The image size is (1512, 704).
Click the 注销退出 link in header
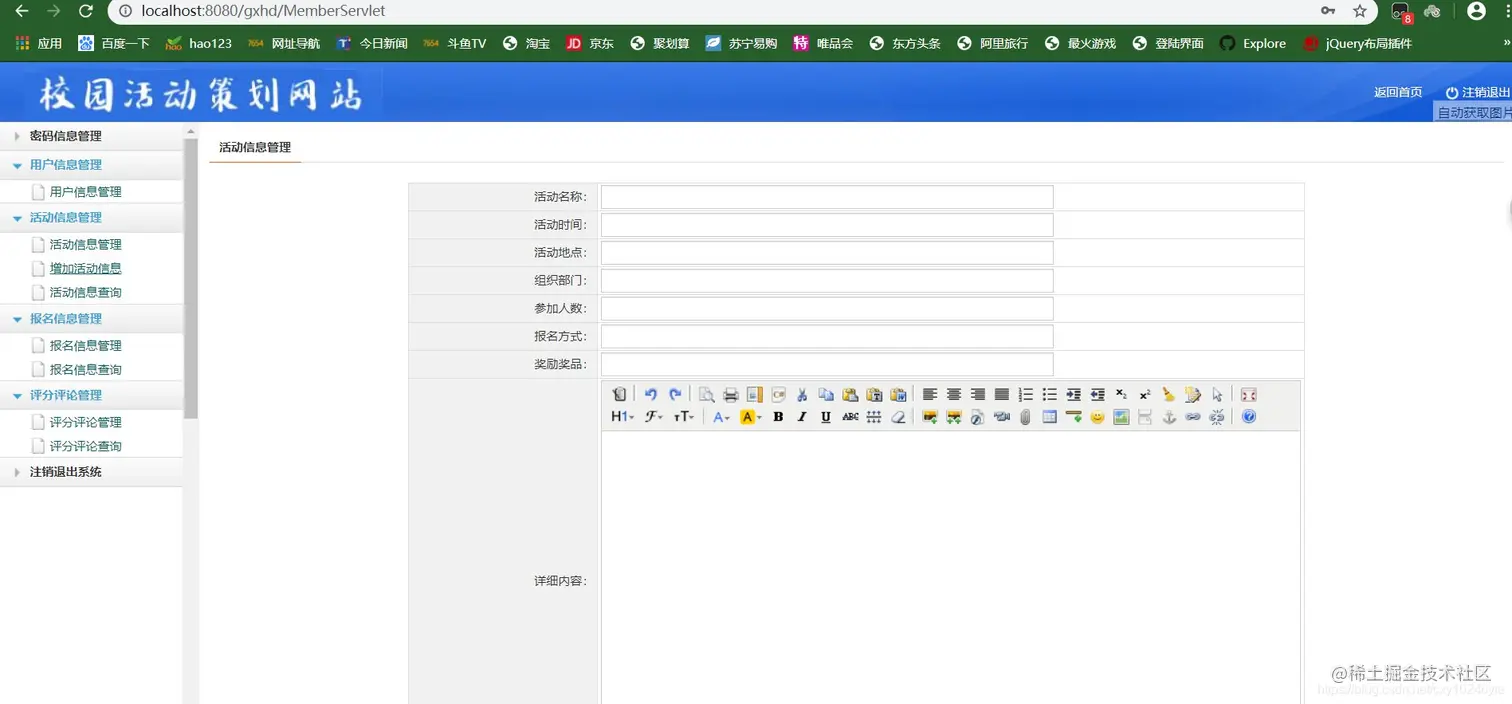click(x=1478, y=92)
